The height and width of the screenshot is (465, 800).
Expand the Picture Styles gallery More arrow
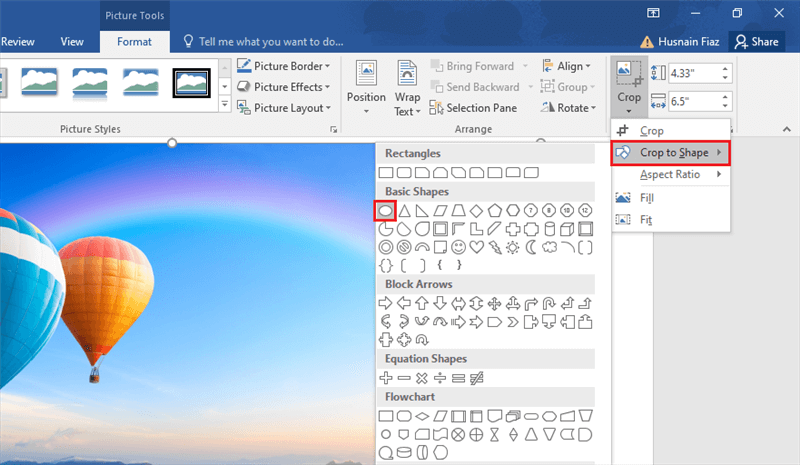tap(224, 105)
